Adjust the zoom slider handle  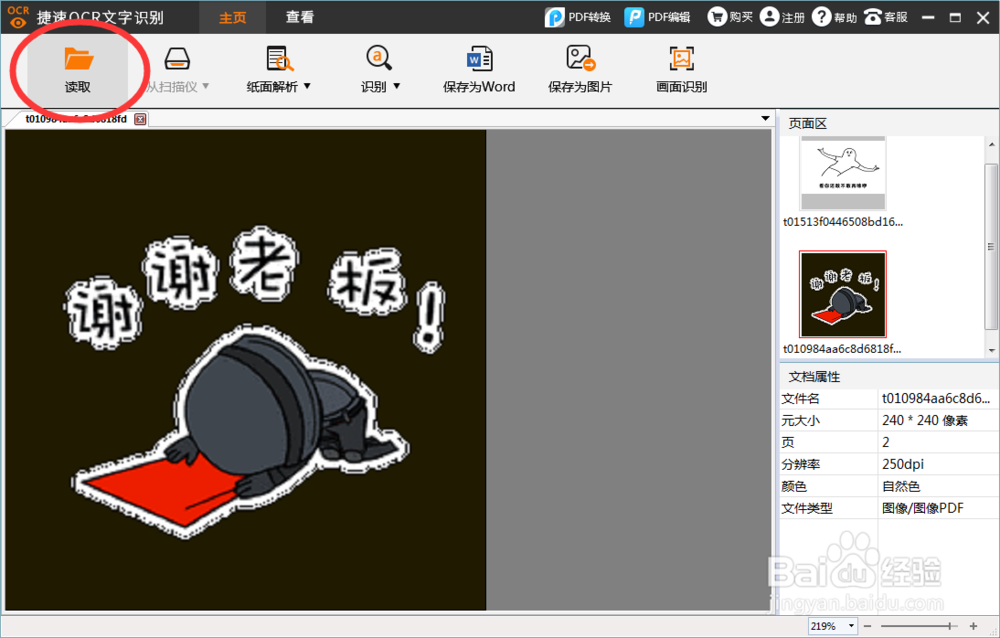coord(950,627)
